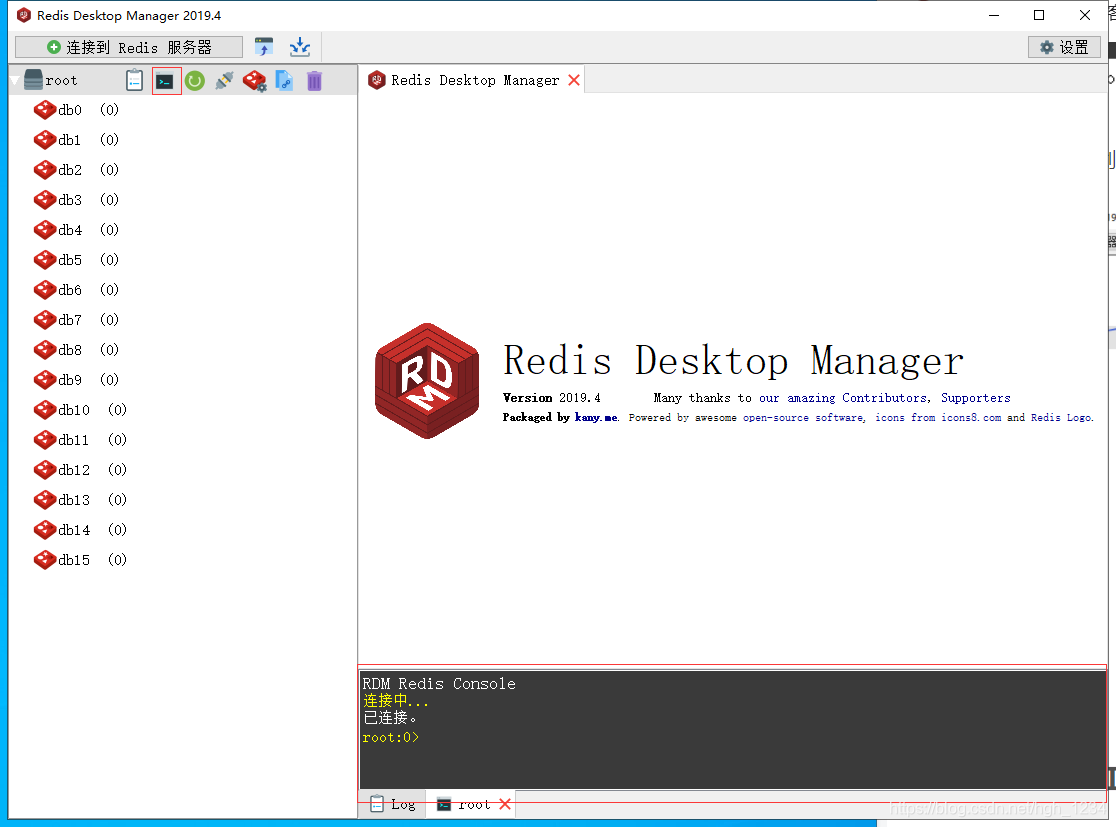Click the red cube icon beside db15
This screenshot has width=1116, height=827.
point(45,560)
